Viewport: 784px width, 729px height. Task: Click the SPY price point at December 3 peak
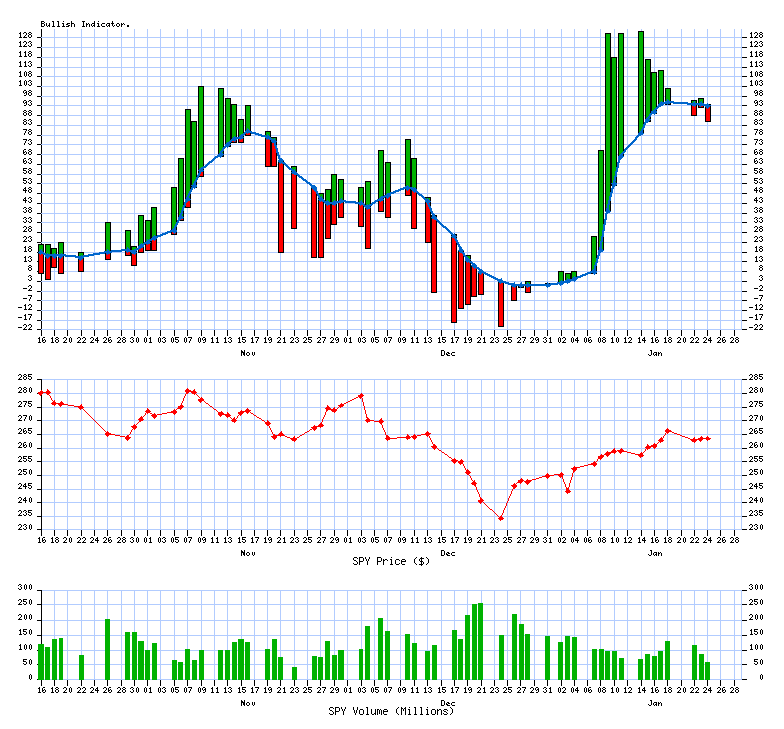click(361, 396)
